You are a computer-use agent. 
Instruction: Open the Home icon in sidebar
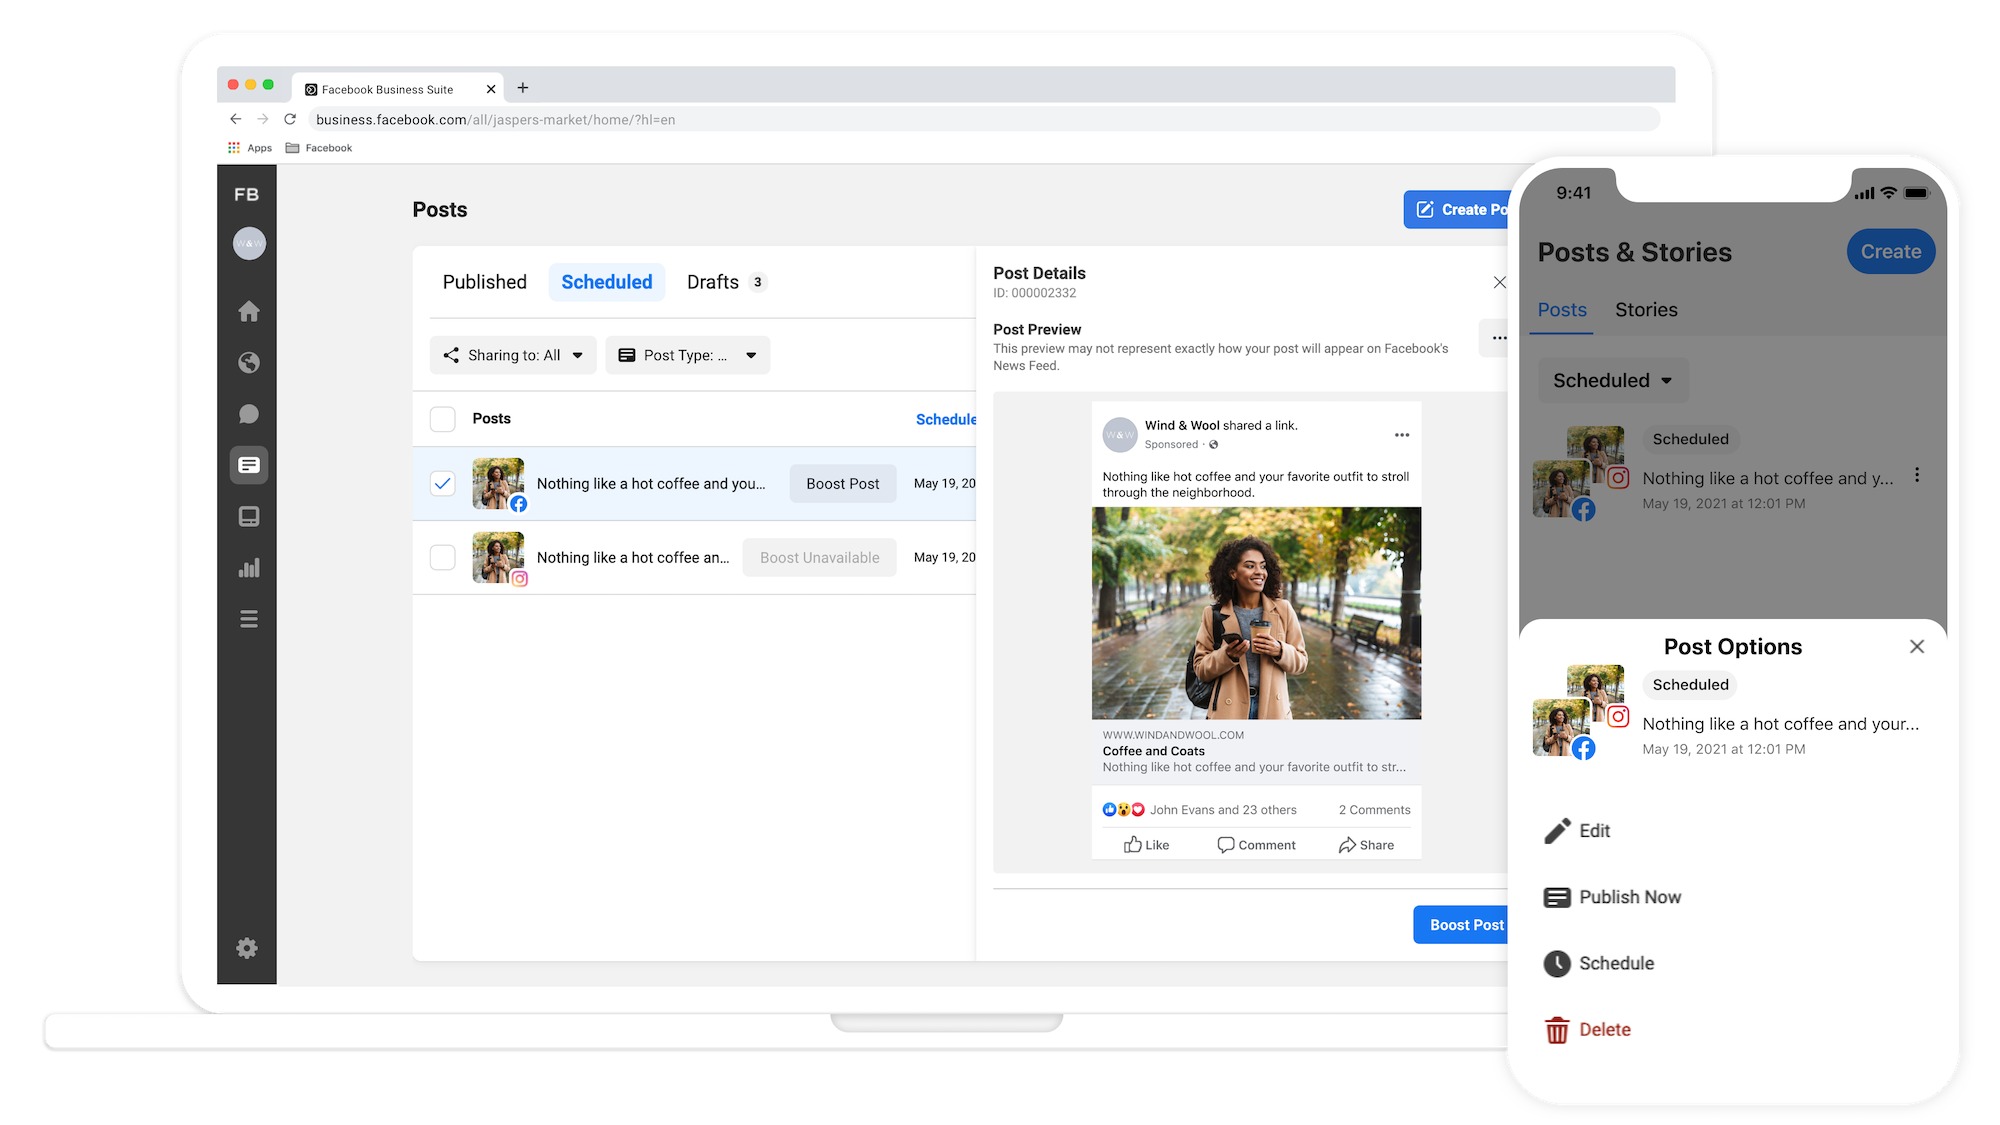(249, 311)
